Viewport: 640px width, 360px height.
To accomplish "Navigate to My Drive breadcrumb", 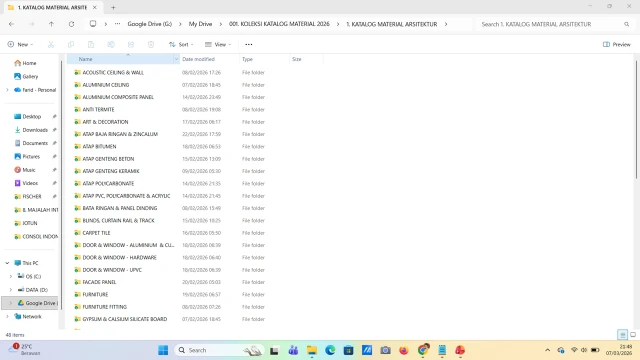I will [x=200, y=24].
